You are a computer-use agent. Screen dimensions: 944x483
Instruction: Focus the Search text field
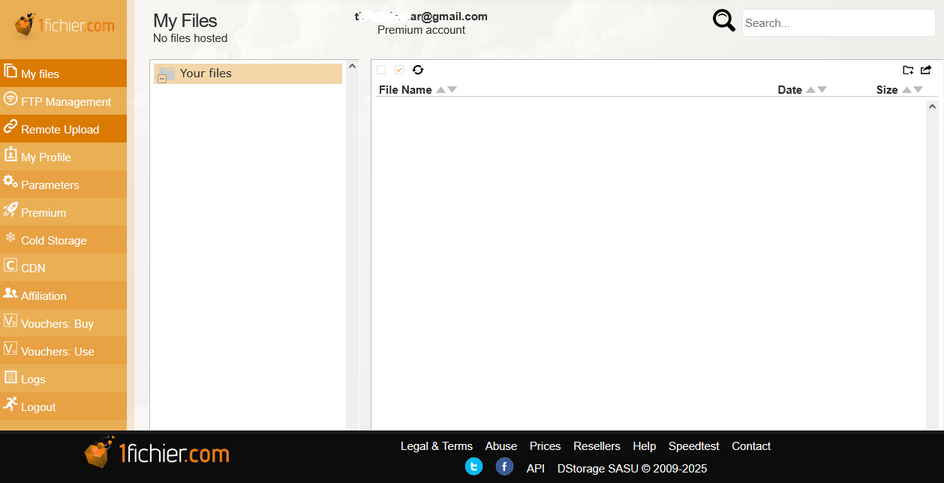click(x=837, y=23)
